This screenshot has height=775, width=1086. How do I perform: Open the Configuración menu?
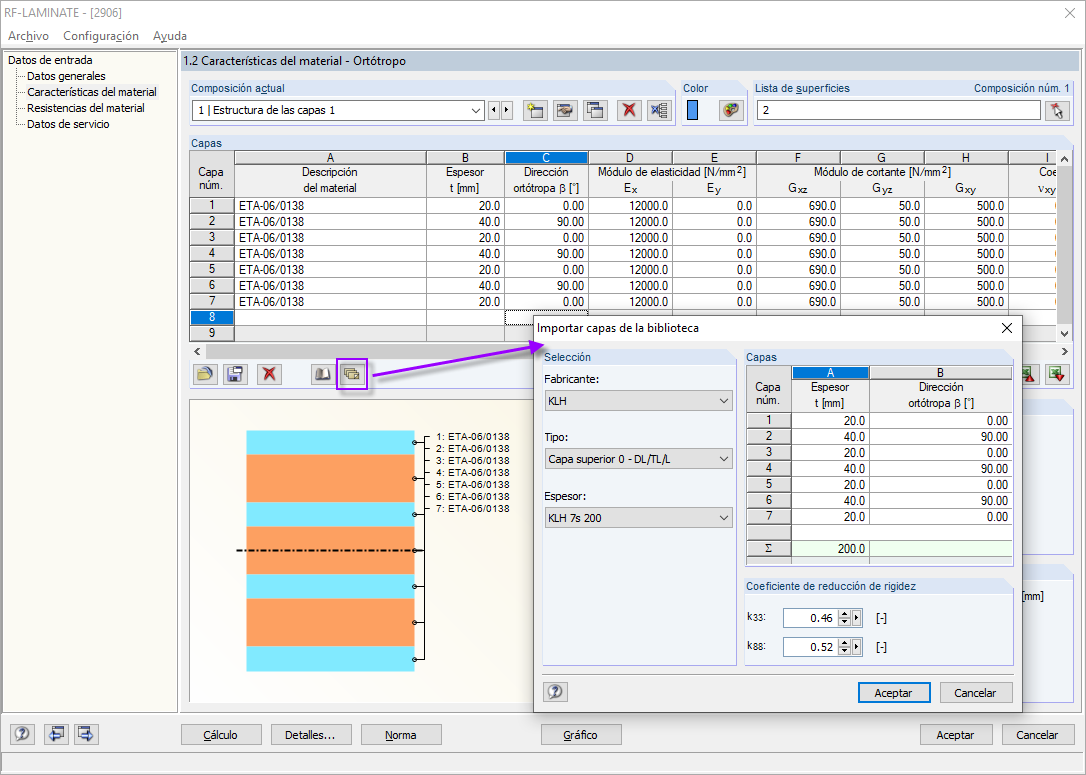pyautogui.click(x=101, y=35)
